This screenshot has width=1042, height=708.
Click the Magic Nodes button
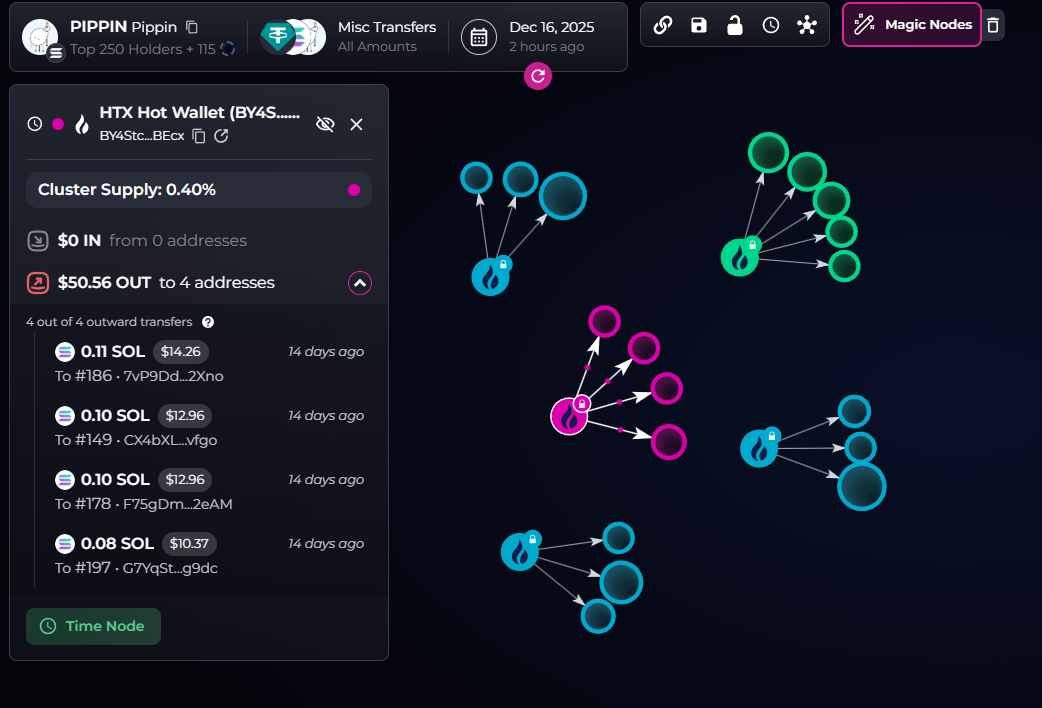911,25
